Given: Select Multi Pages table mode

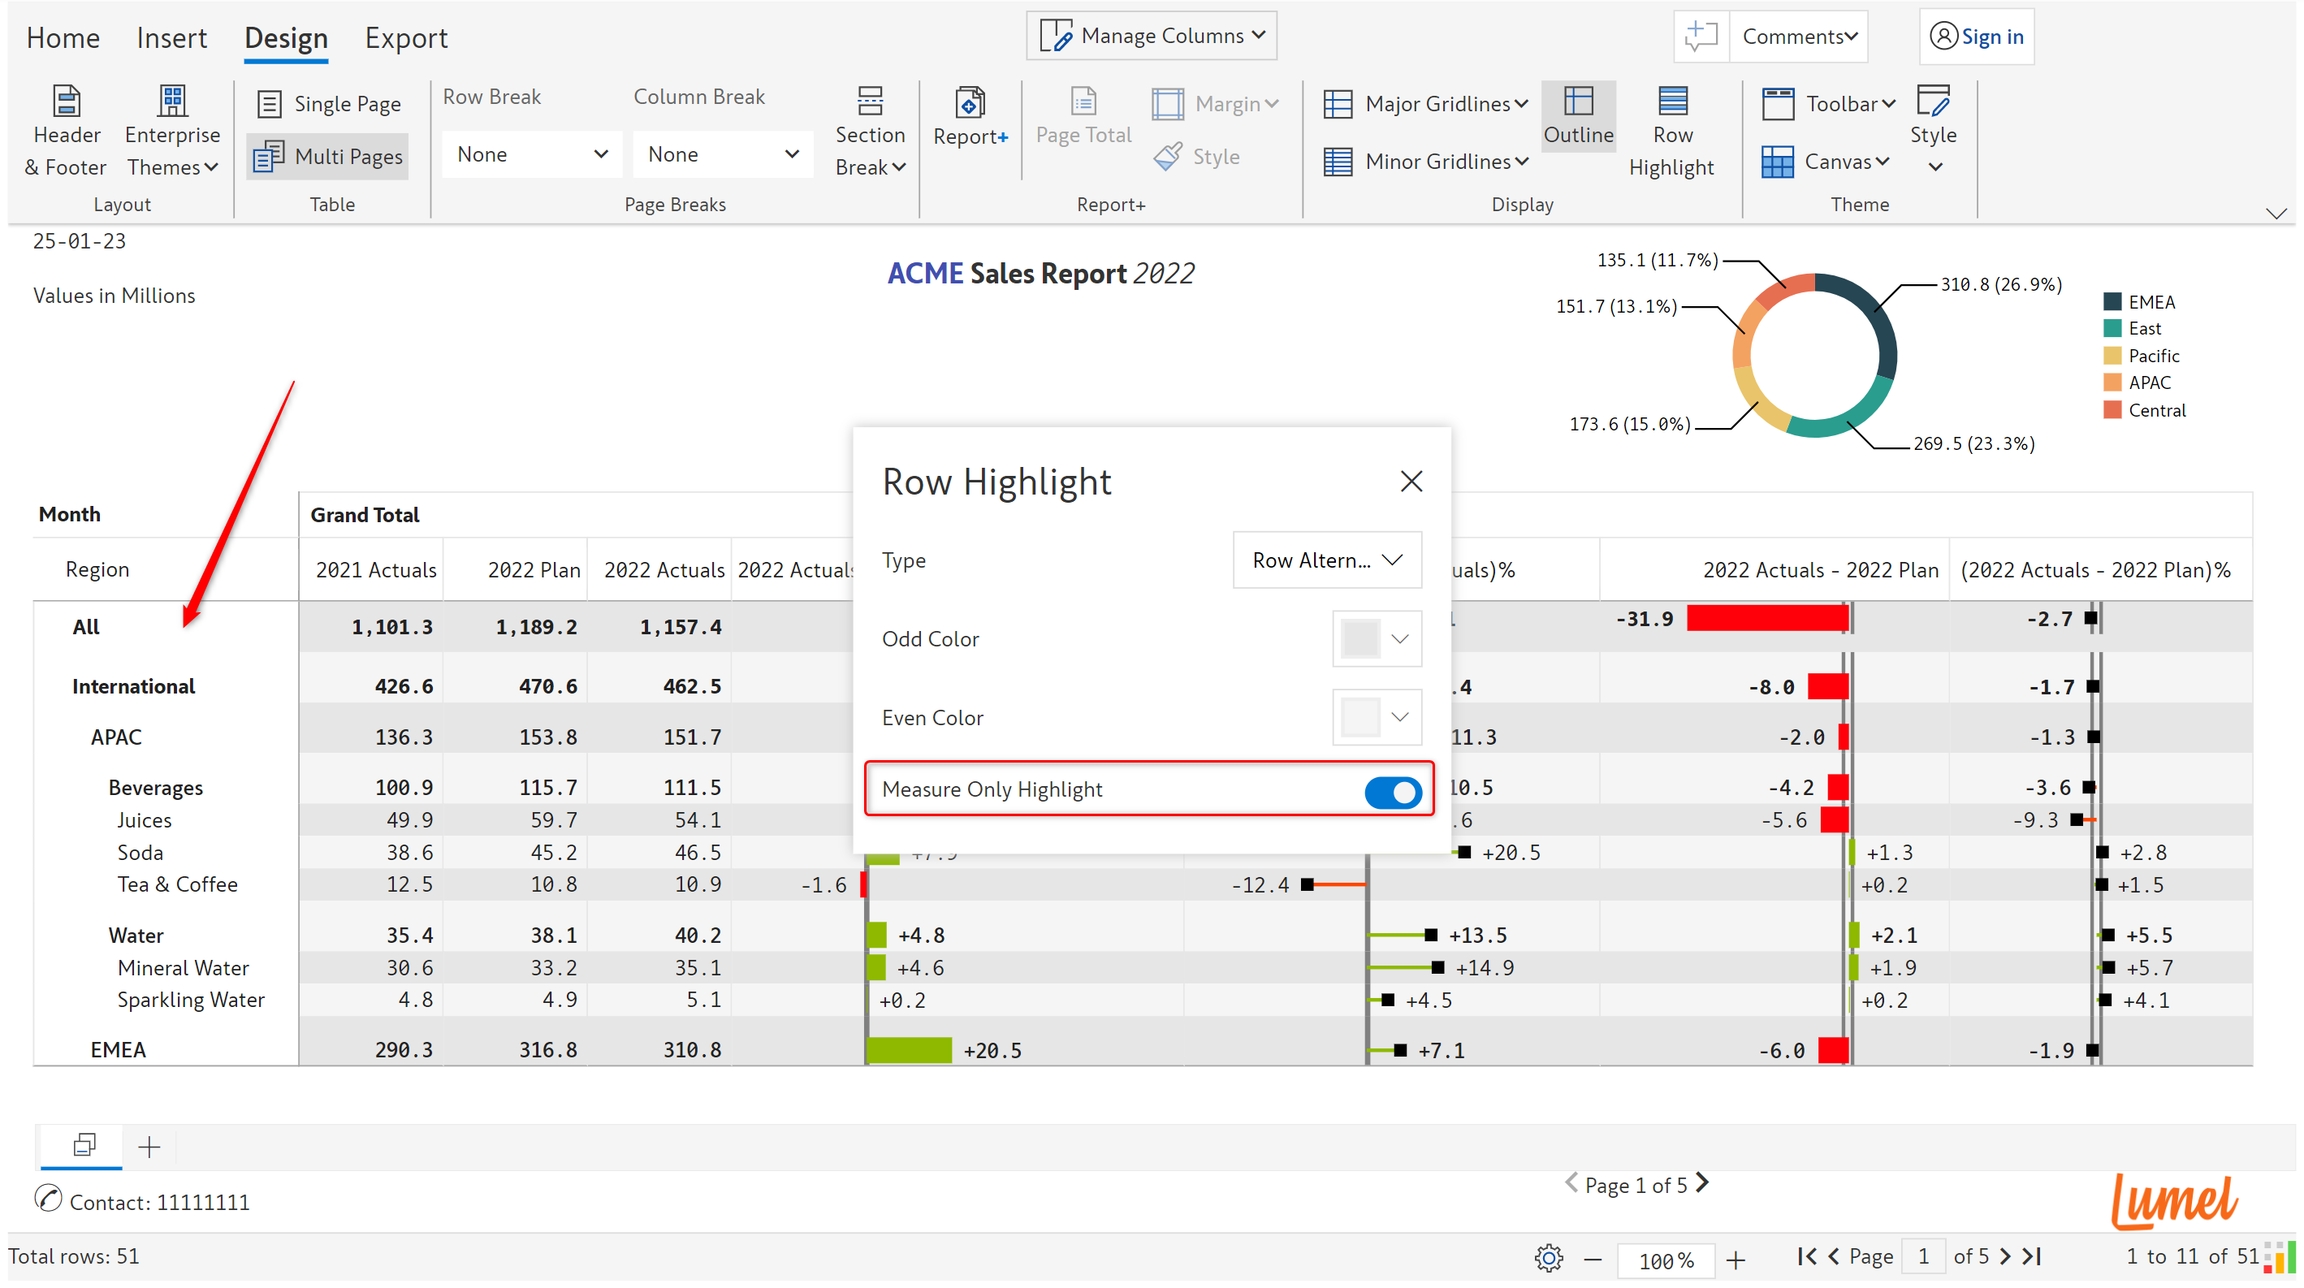Looking at the screenshot, I should (328, 157).
